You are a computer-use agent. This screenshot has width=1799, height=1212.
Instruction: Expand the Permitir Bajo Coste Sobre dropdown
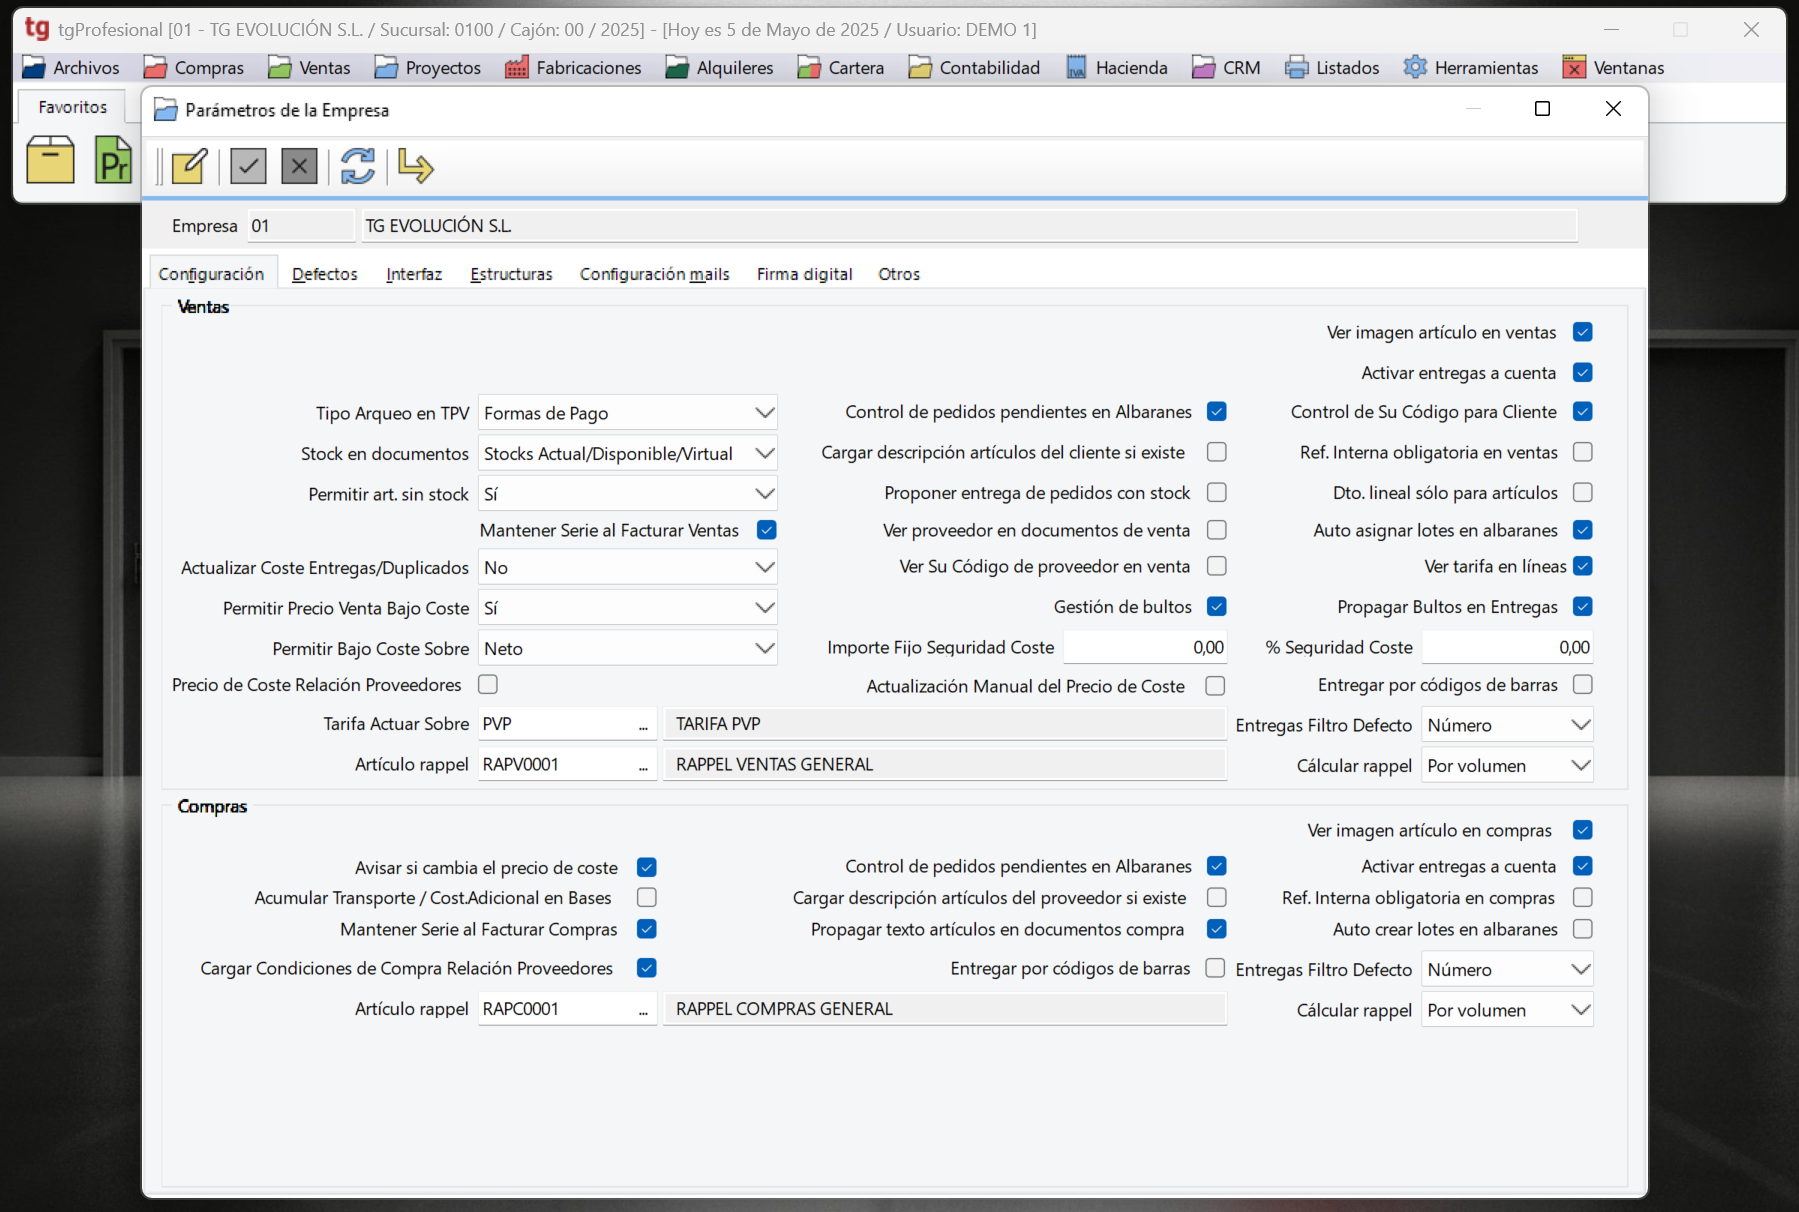[x=764, y=649]
